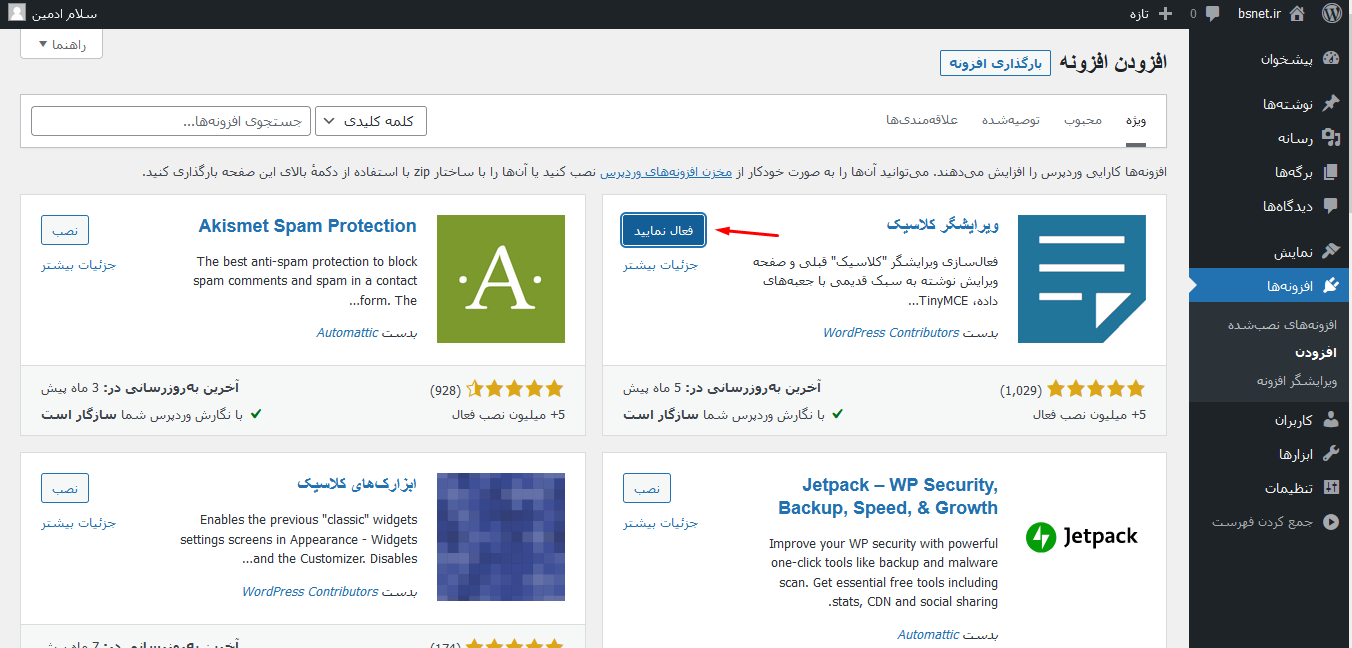Expand the راهنما help dropdown
Image resolution: width=1352 pixels, height=648 pixels.
pos(62,44)
